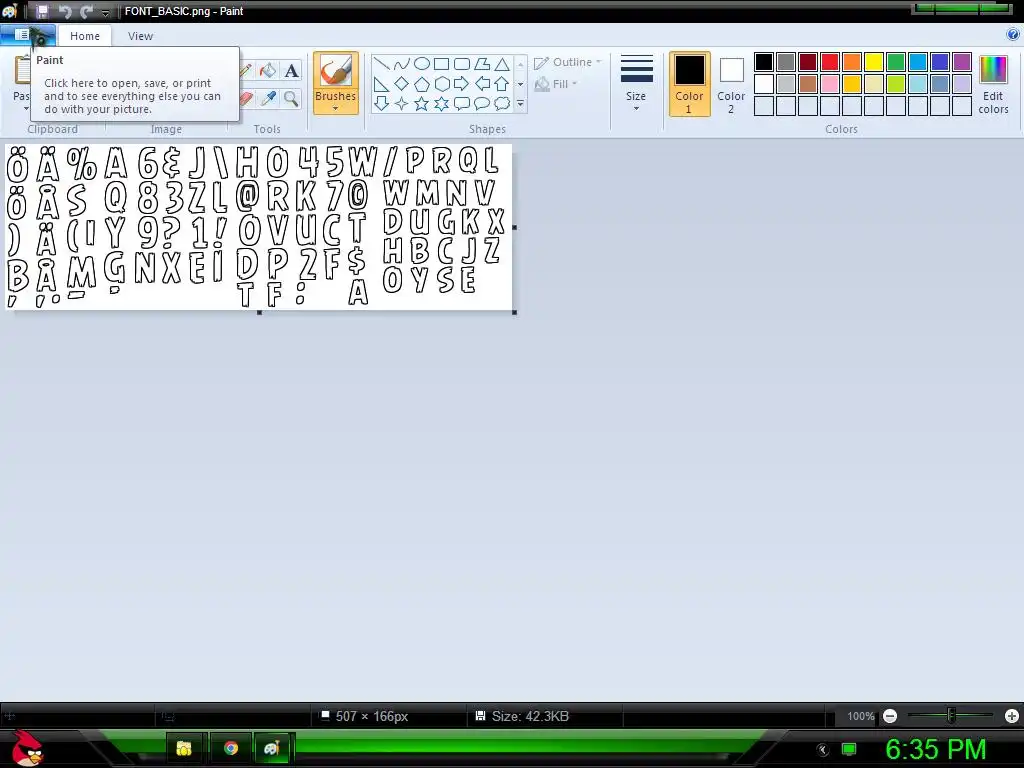Click the font sheet canvas
Viewport: 1024px width, 768px height.
(x=259, y=227)
